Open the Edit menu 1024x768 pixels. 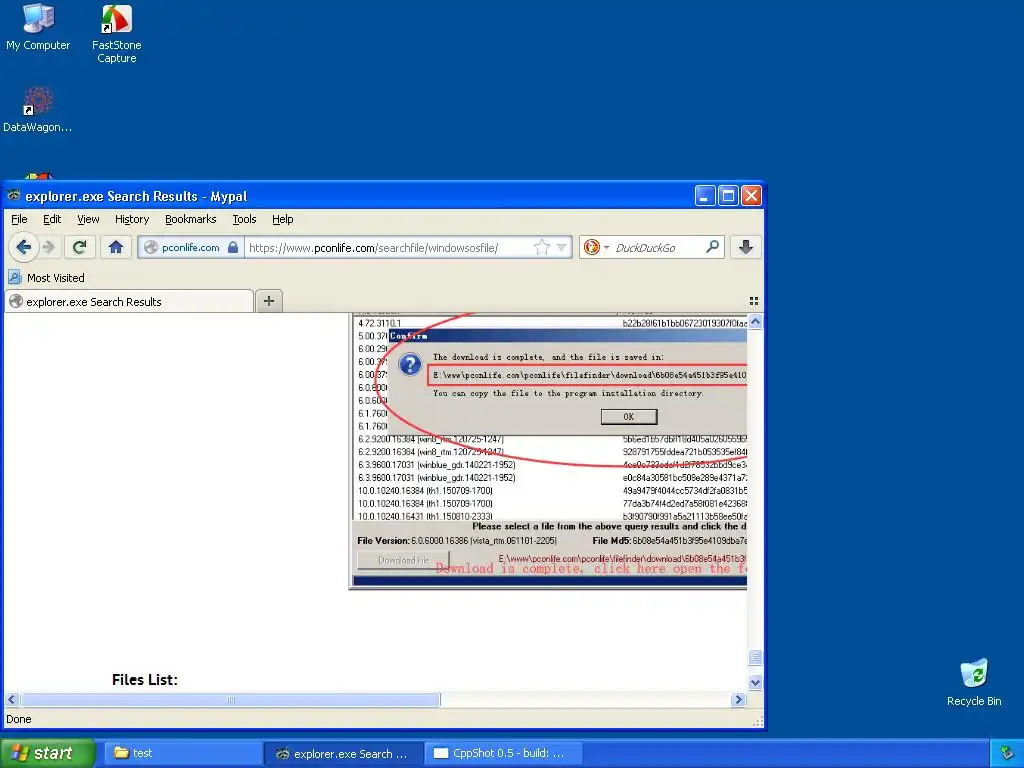click(52, 219)
